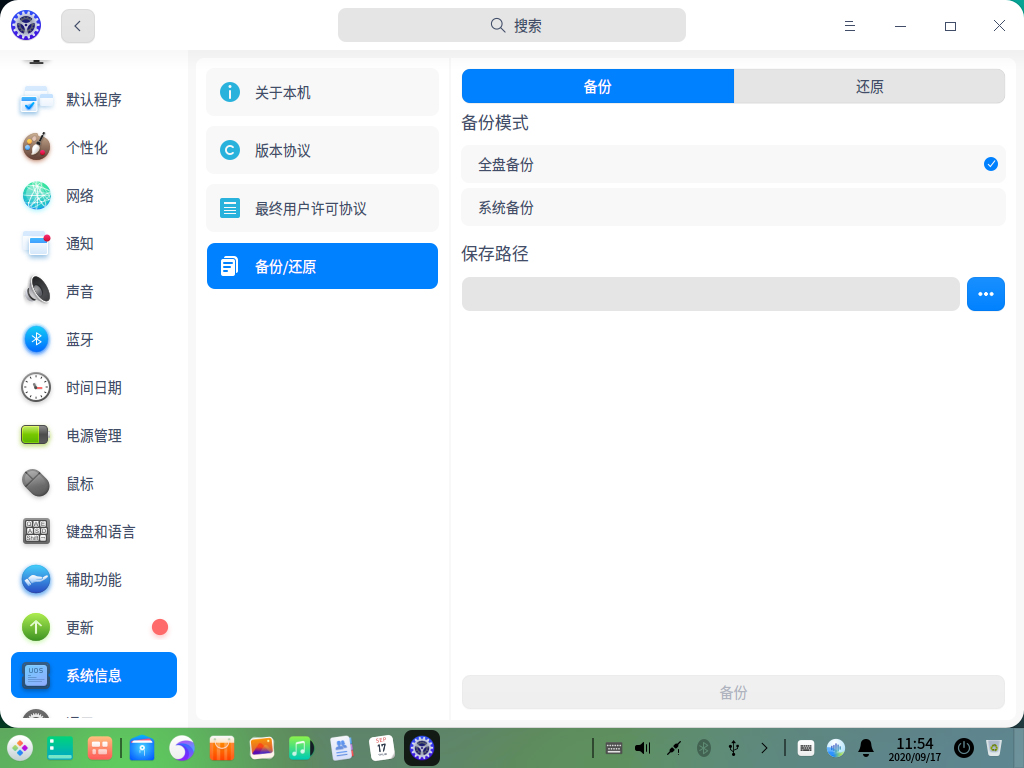Image resolution: width=1024 pixels, height=768 pixels.
Task: Select 全盘备份 full disk backup mode
Action: (733, 162)
